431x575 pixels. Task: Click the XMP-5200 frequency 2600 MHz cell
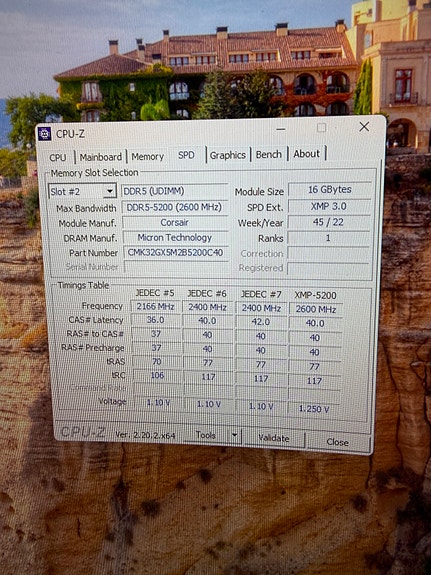point(316,309)
